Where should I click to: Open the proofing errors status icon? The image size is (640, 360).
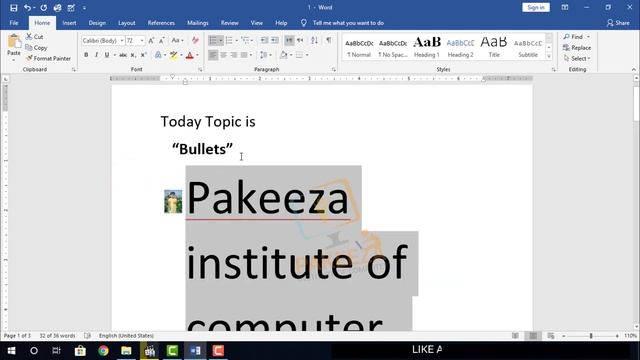(87, 336)
